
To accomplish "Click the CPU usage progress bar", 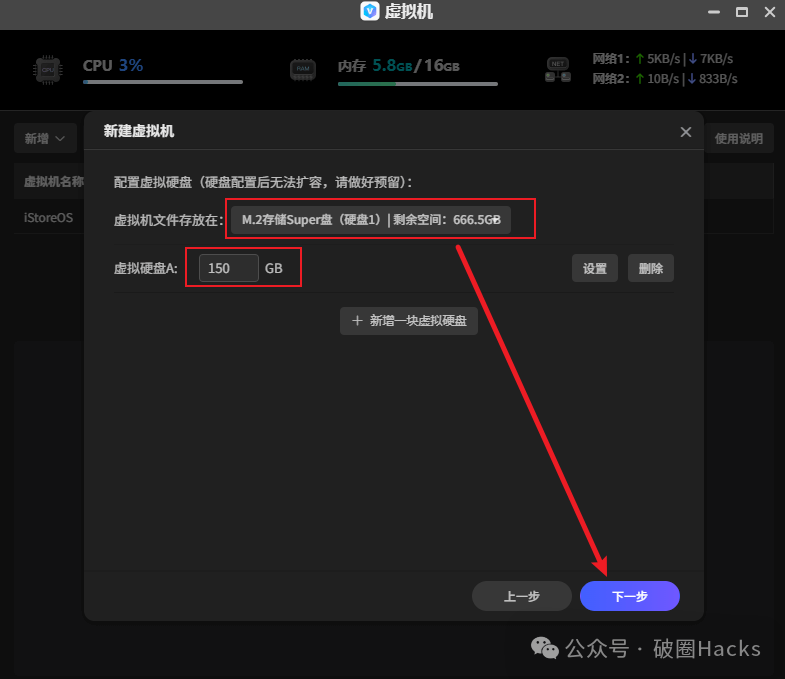I will point(162,82).
